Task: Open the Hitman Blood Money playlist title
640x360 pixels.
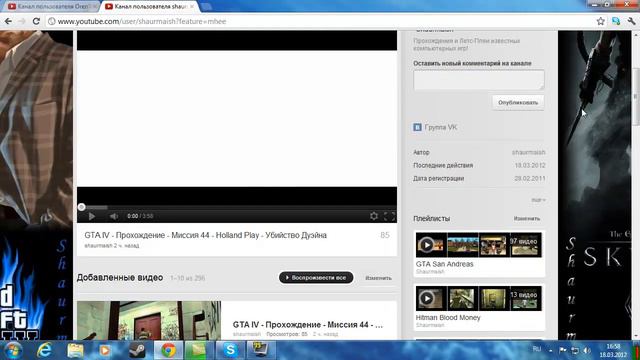Action: point(448,318)
